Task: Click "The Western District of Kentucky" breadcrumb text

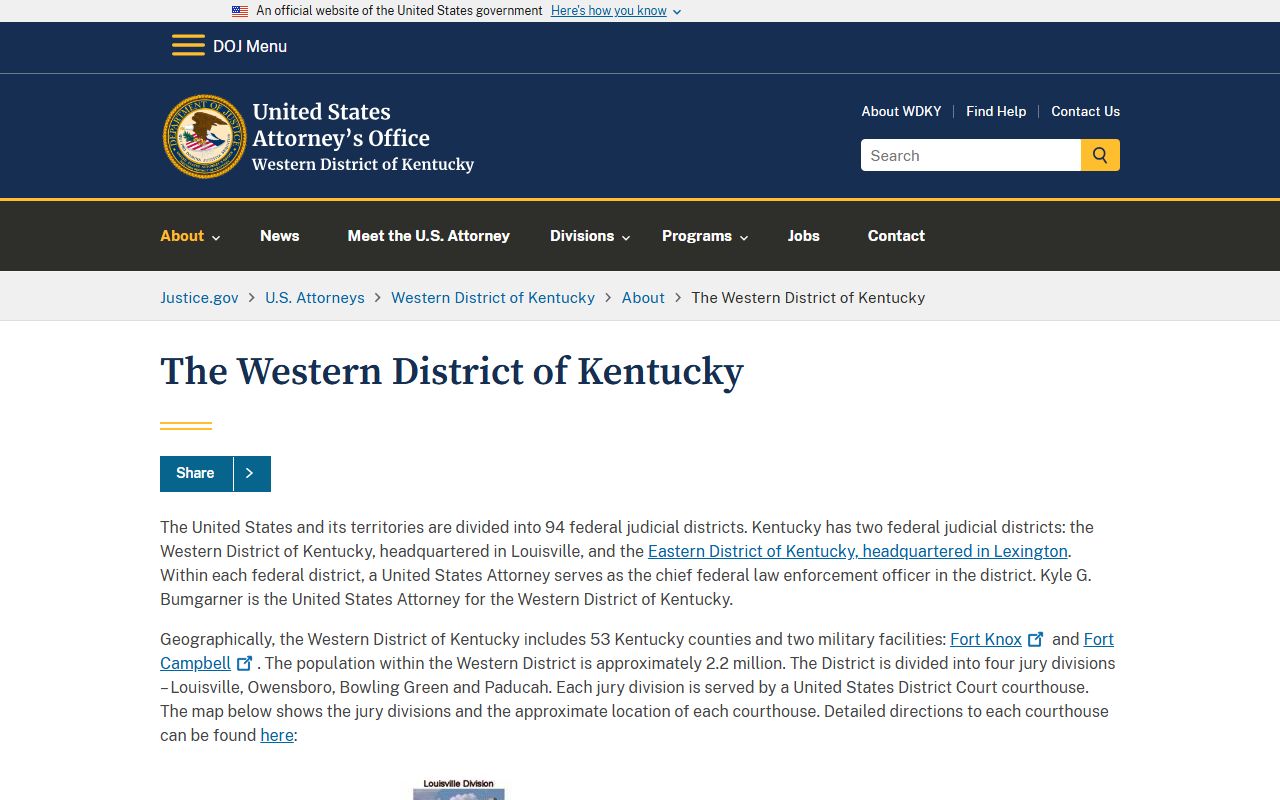Action: (808, 297)
